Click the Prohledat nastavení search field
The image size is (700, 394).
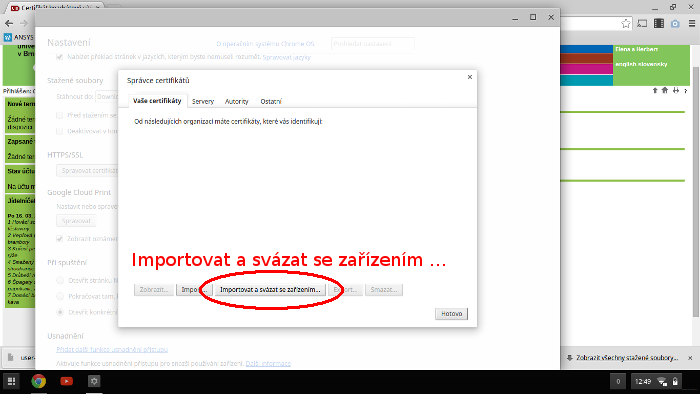[373, 44]
